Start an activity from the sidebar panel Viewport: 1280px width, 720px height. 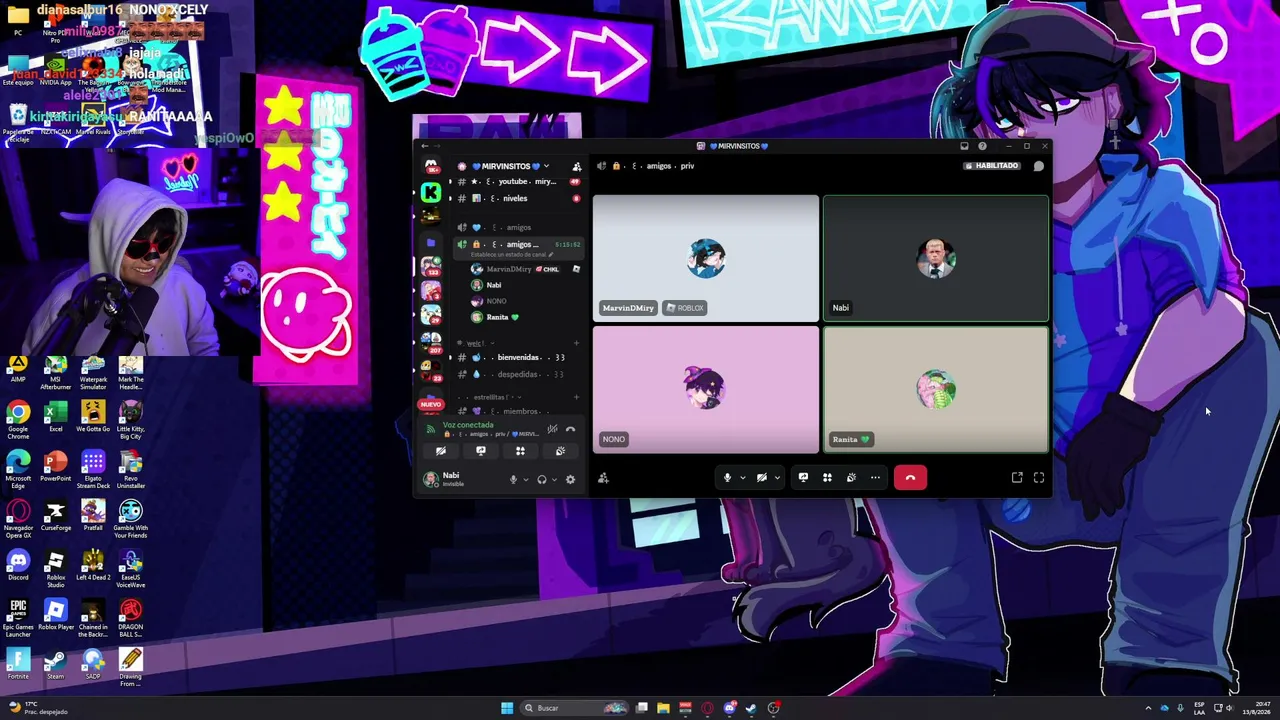pos(520,451)
